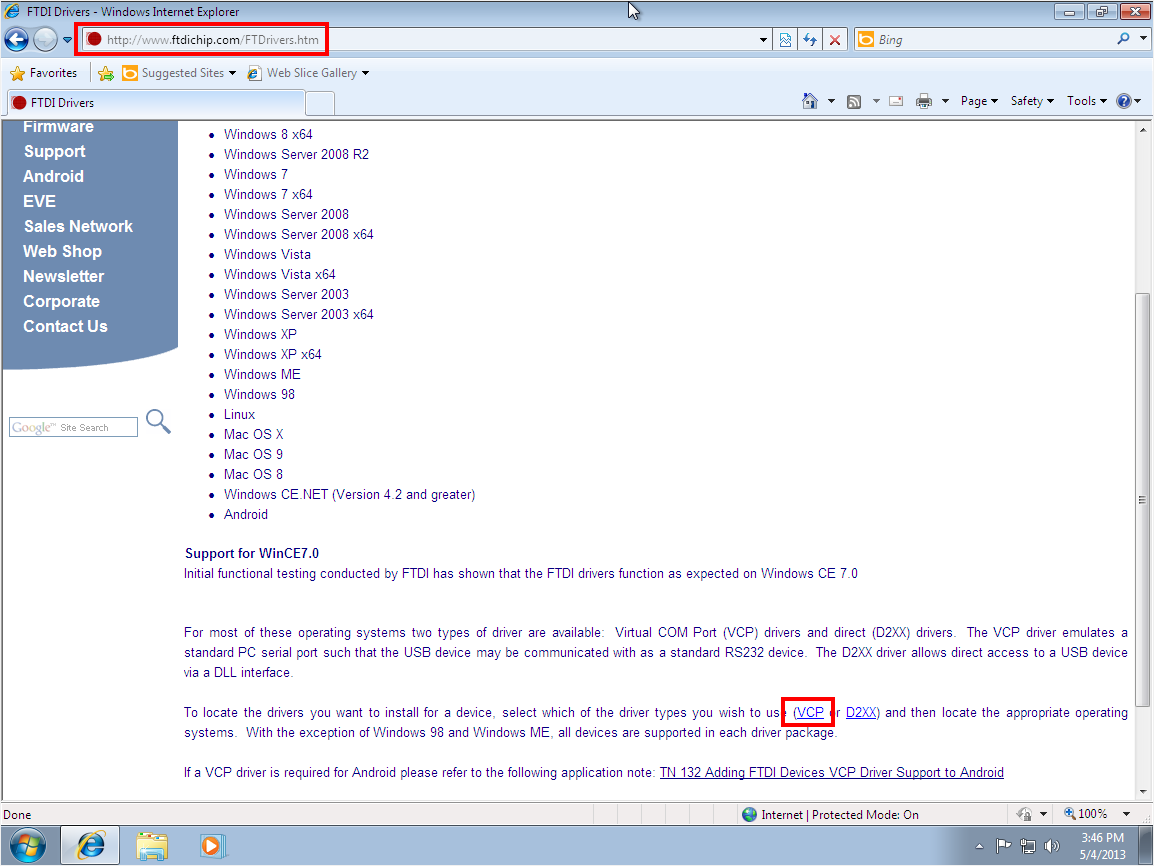Click the volume speaker tray icon
Screen dimensions: 1154x866
[1052, 846]
